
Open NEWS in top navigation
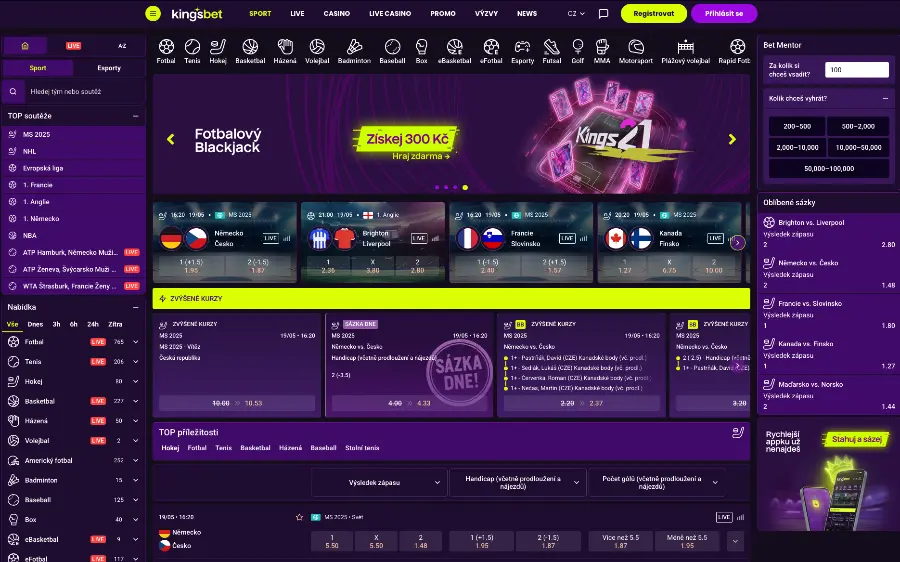(527, 13)
